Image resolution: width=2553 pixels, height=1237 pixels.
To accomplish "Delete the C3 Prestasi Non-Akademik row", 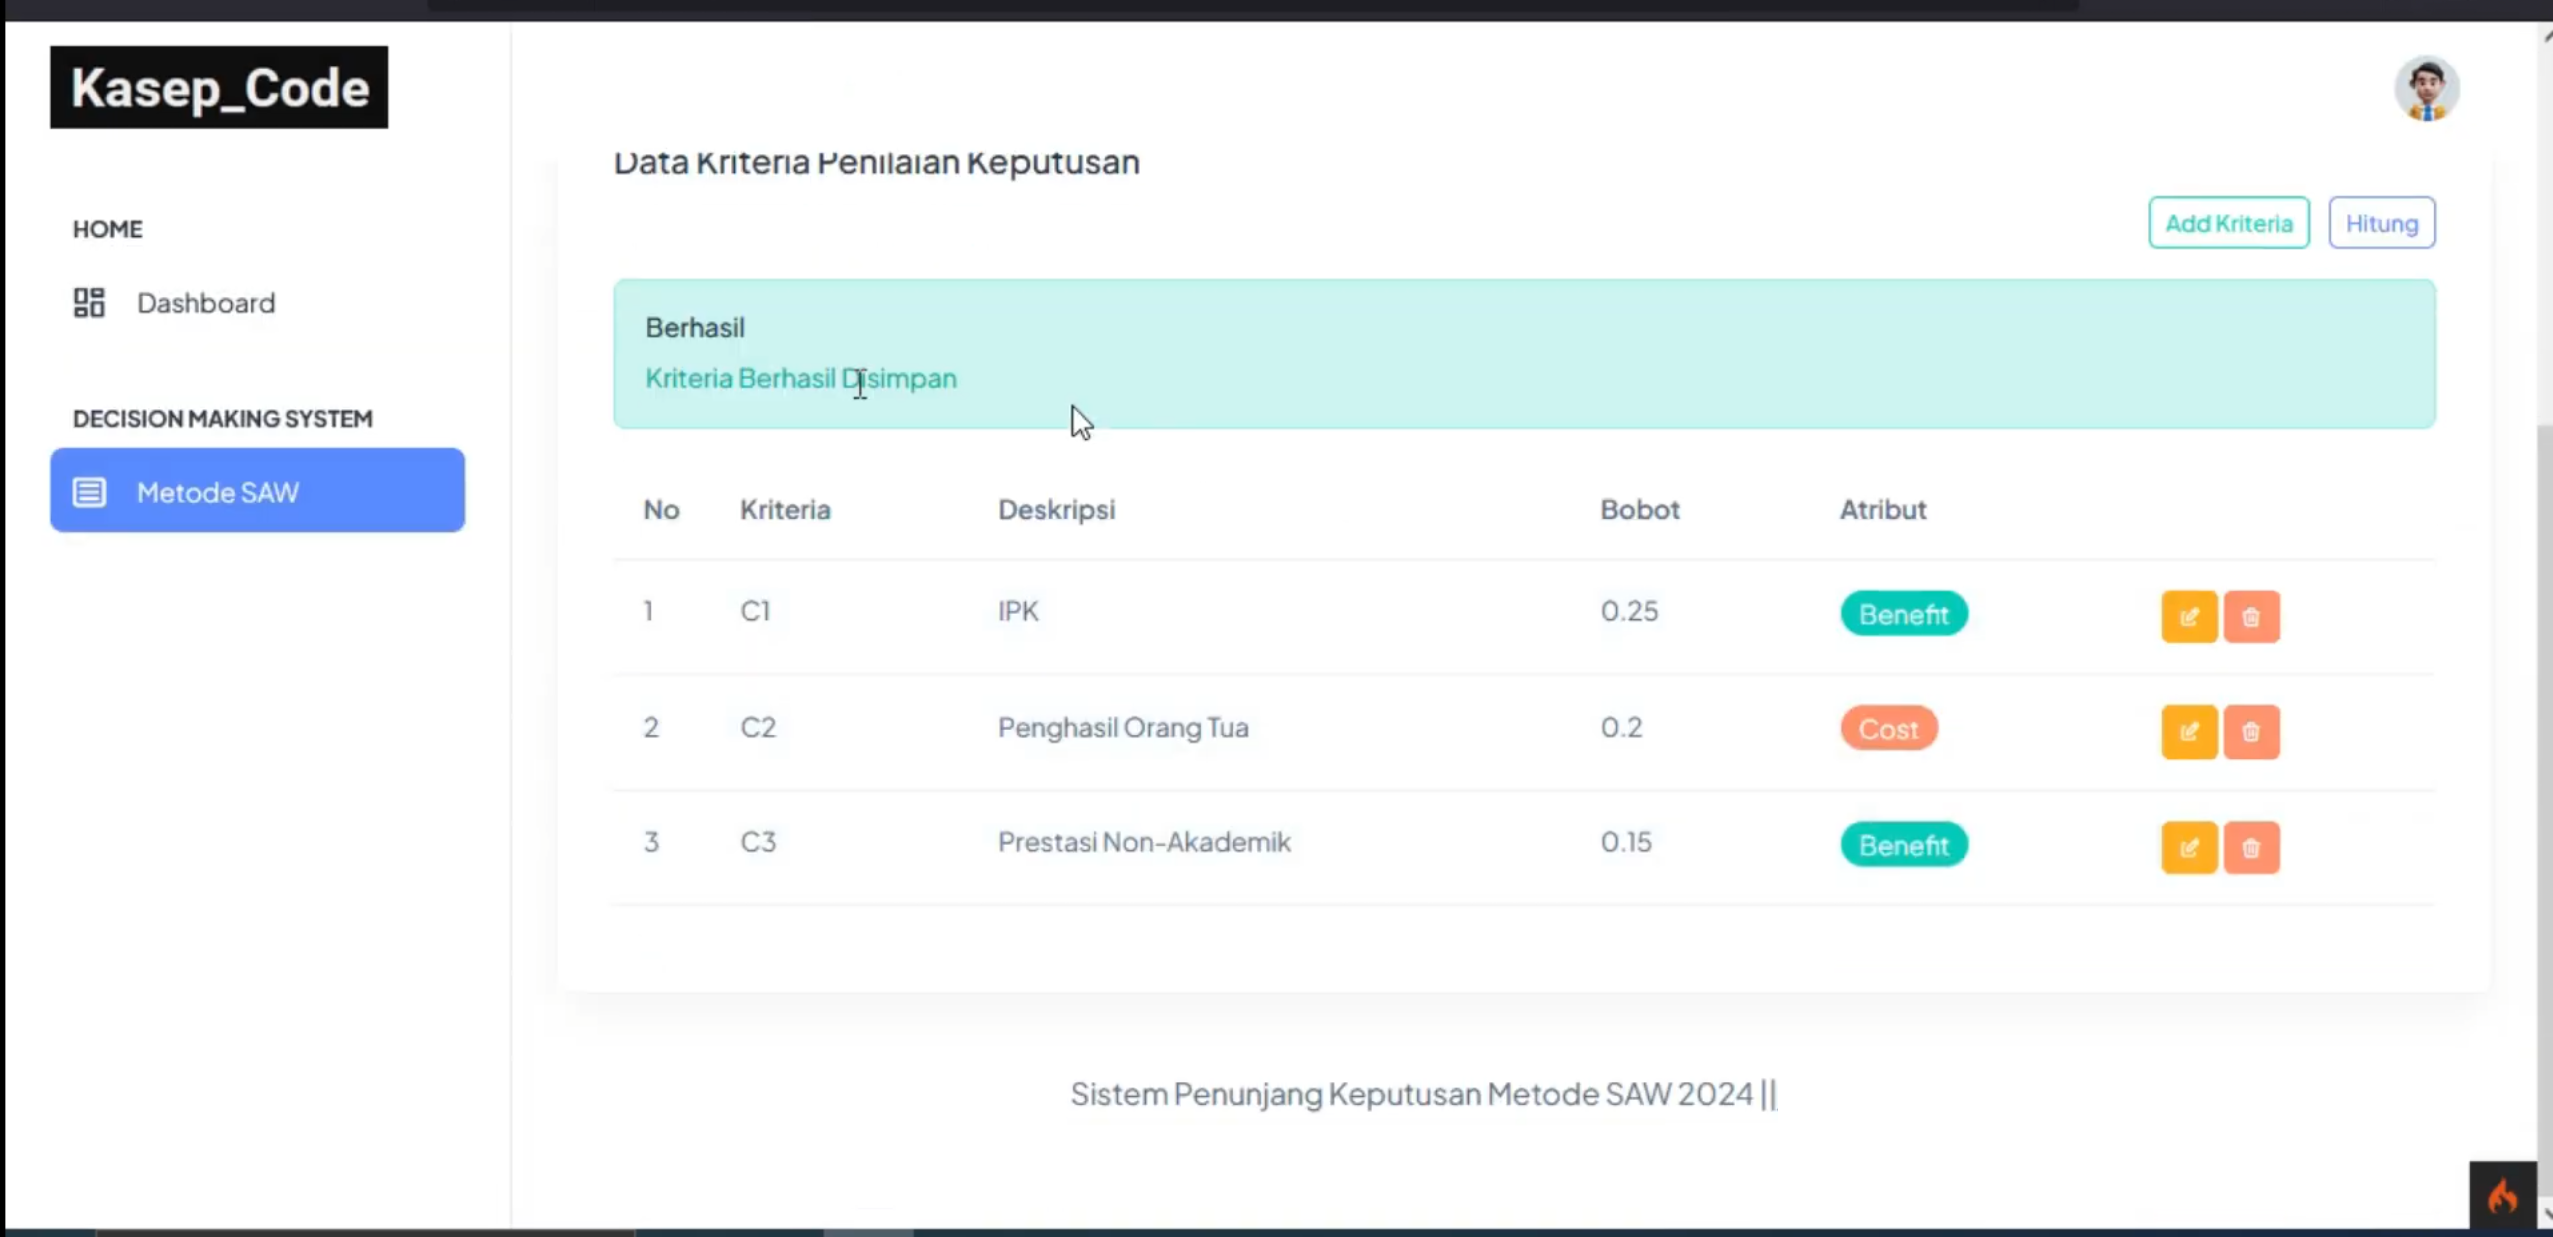I will 2251,848.
